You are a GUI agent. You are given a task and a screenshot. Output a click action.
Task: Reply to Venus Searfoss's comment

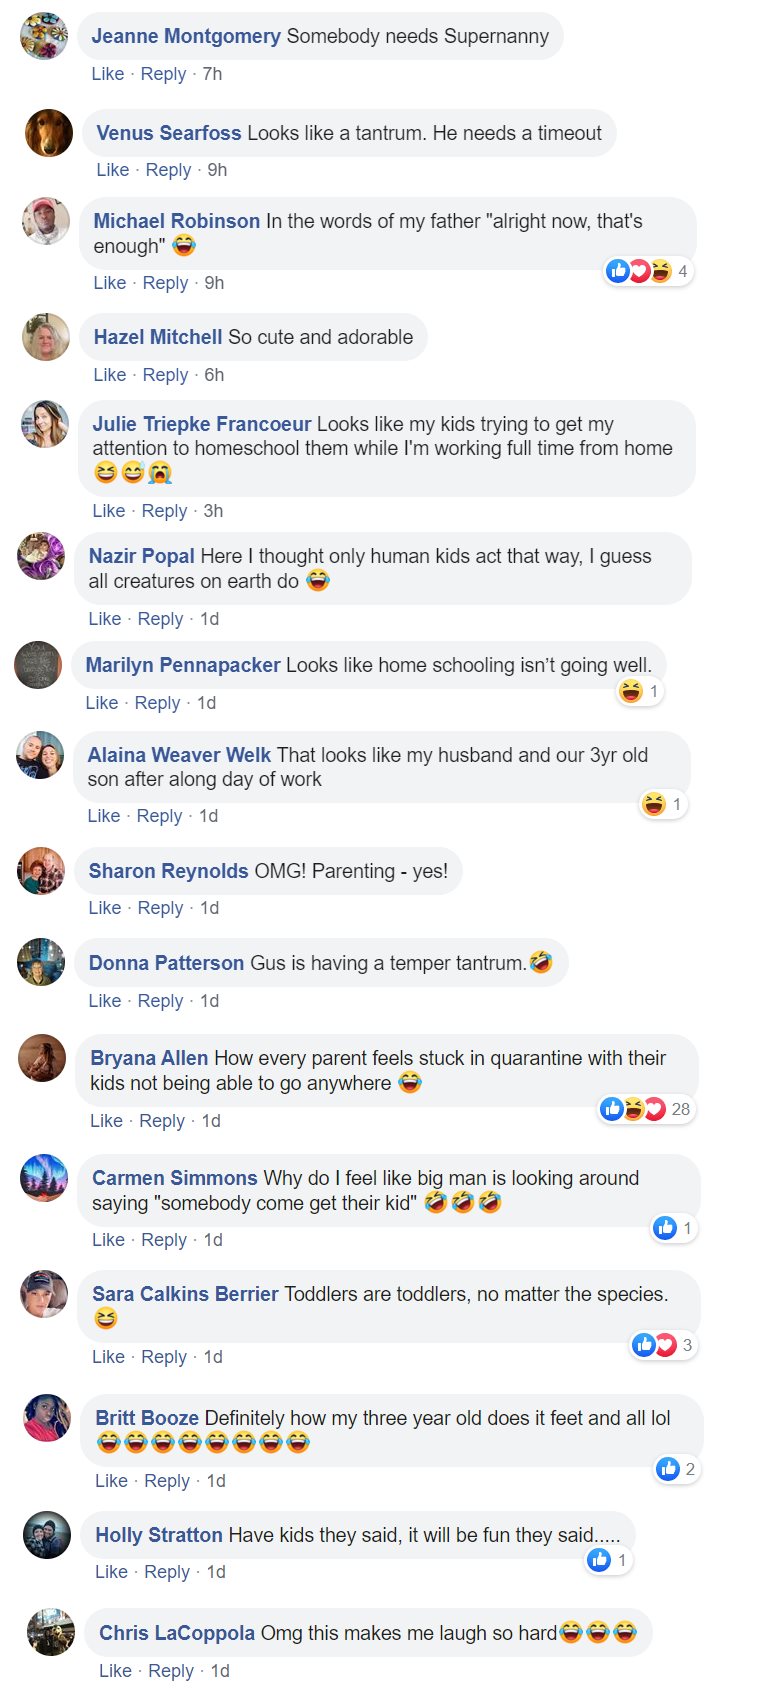coord(168,170)
